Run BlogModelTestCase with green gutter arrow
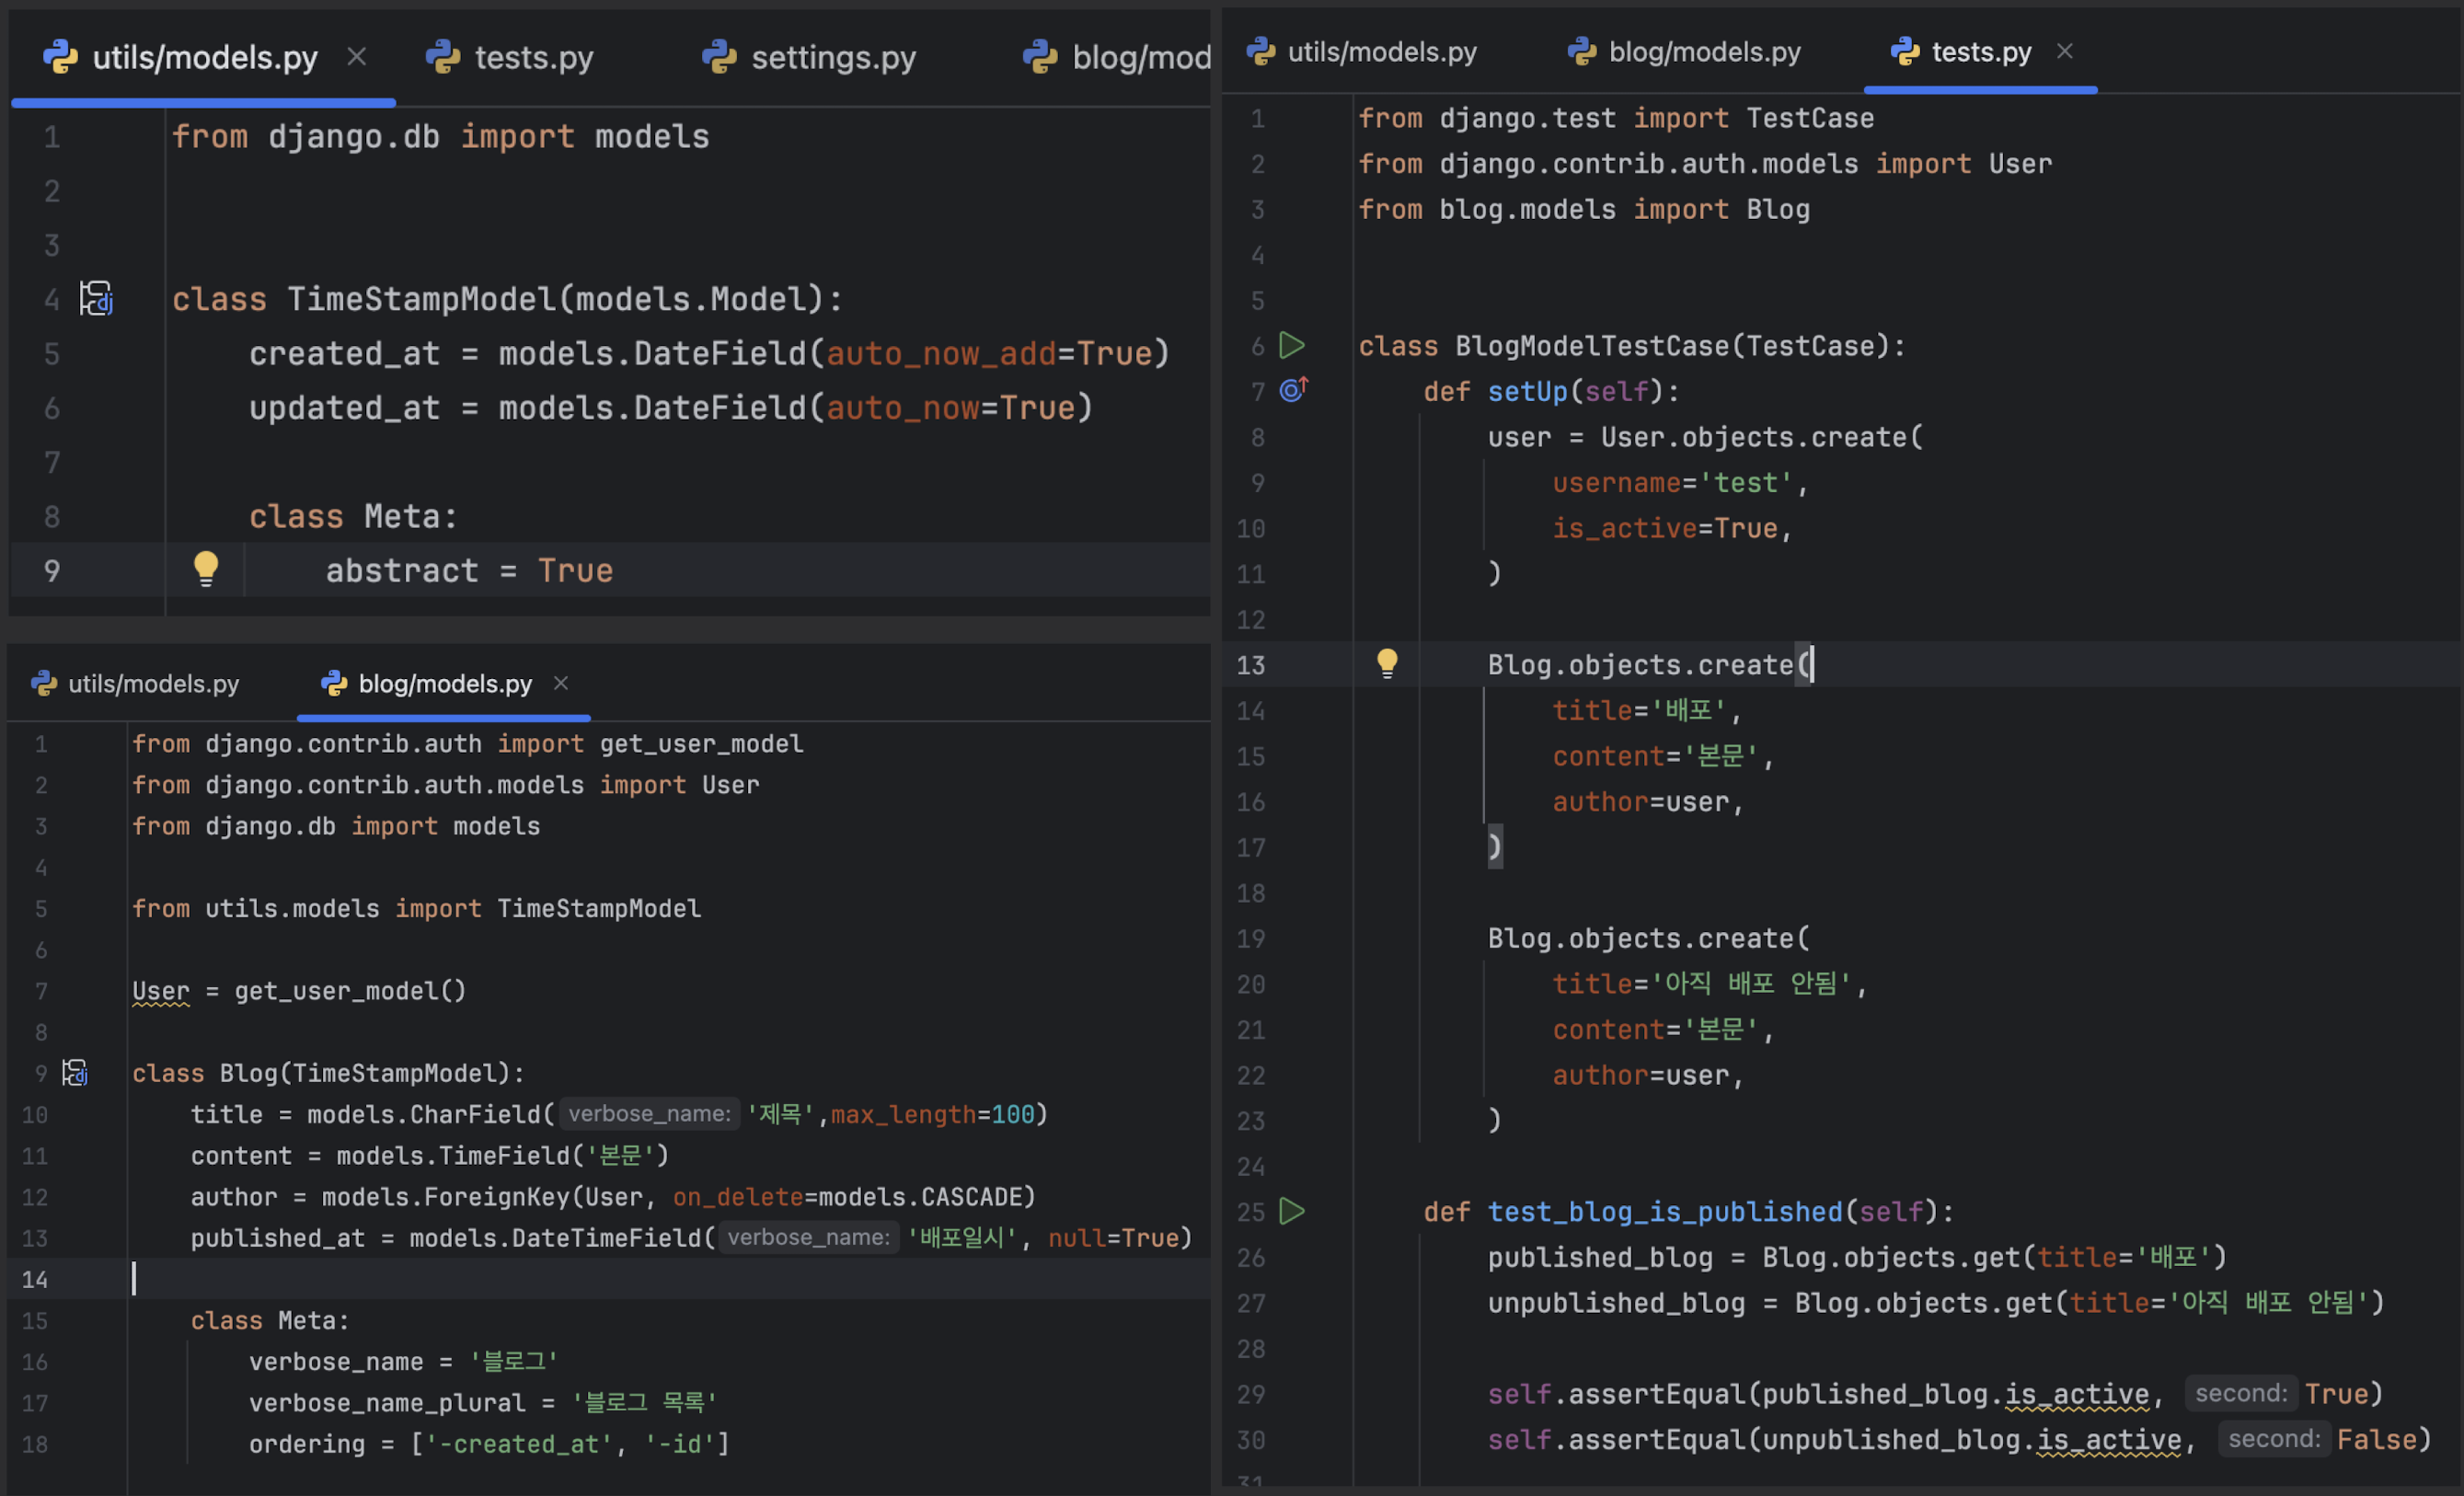This screenshot has width=2464, height=1496. pos(1292,346)
